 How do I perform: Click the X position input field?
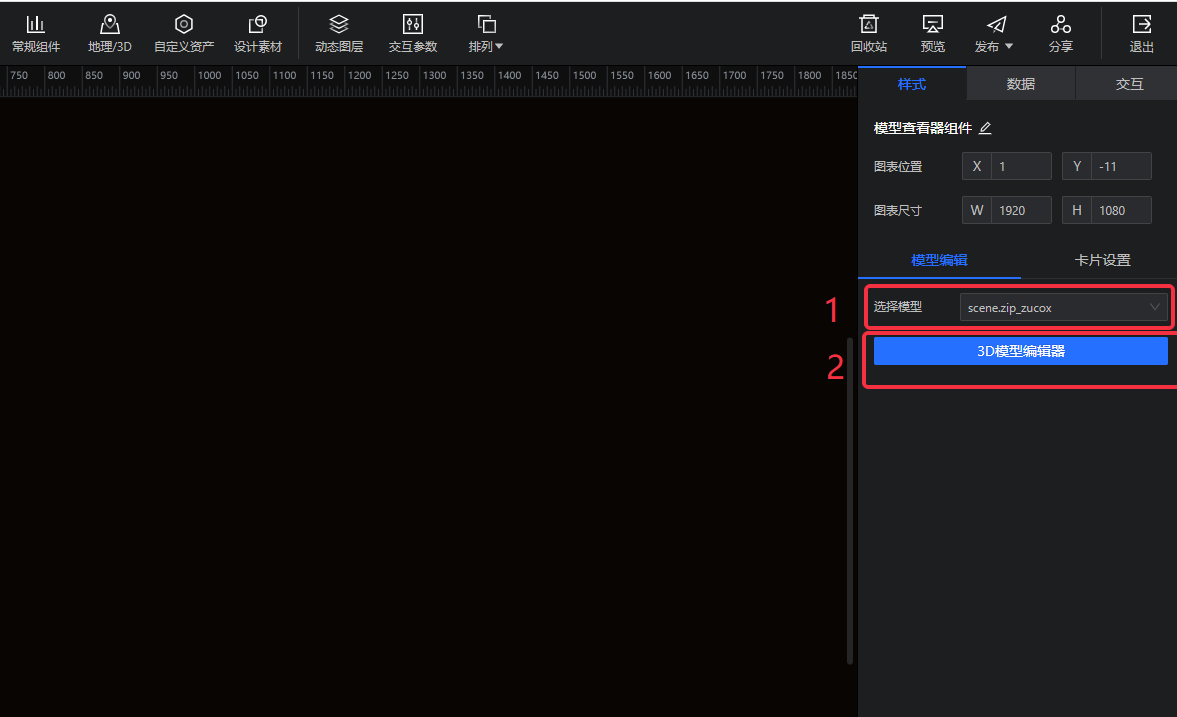[1021, 166]
